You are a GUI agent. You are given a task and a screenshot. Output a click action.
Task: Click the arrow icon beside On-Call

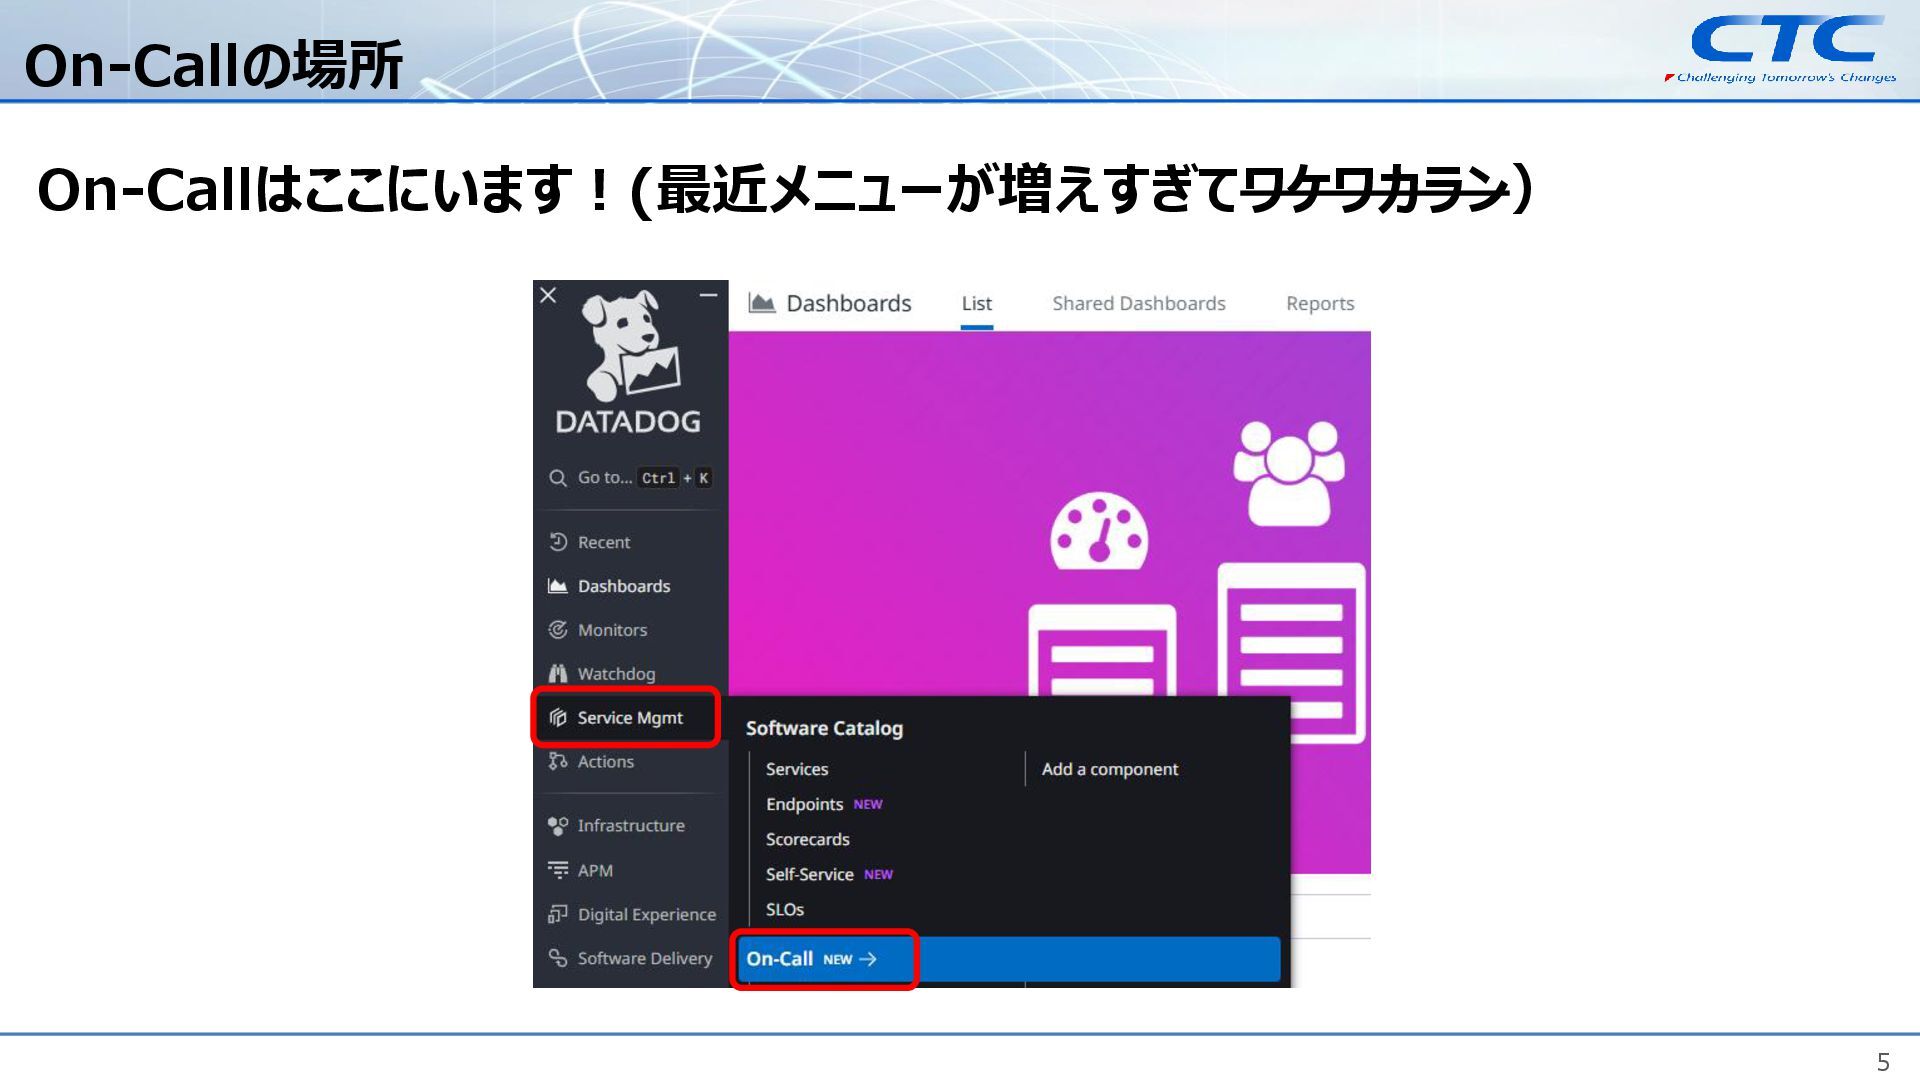[868, 959]
